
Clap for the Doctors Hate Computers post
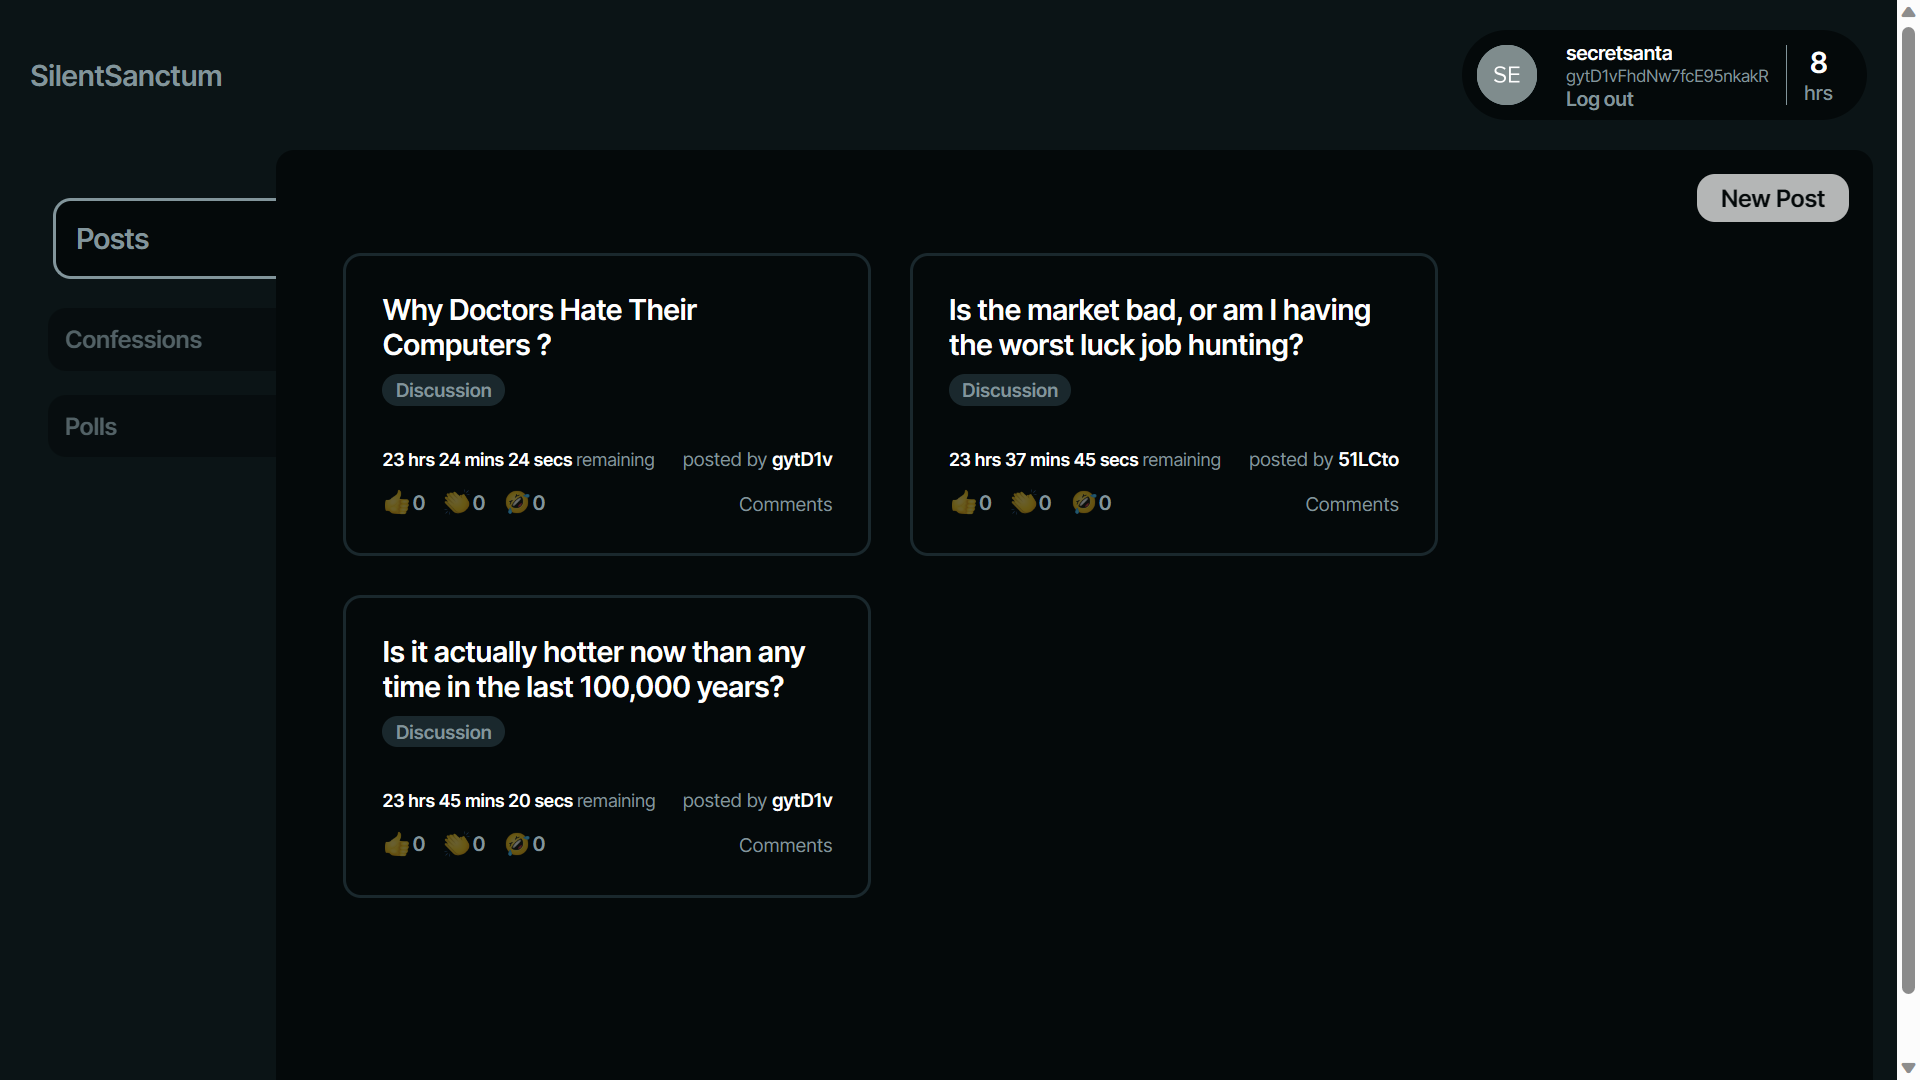(457, 503)
